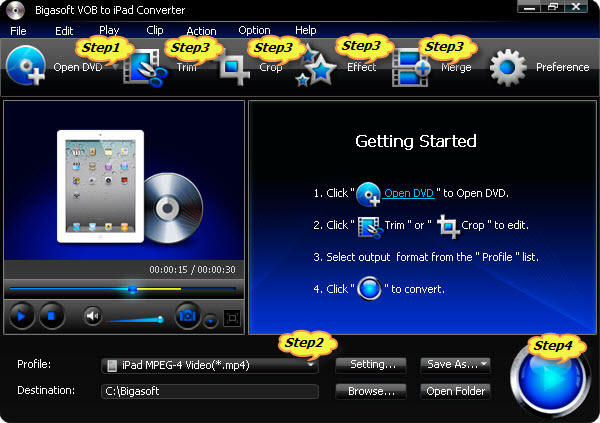Open the Option menu
The image size is (600, 423).
pos(254,31)
